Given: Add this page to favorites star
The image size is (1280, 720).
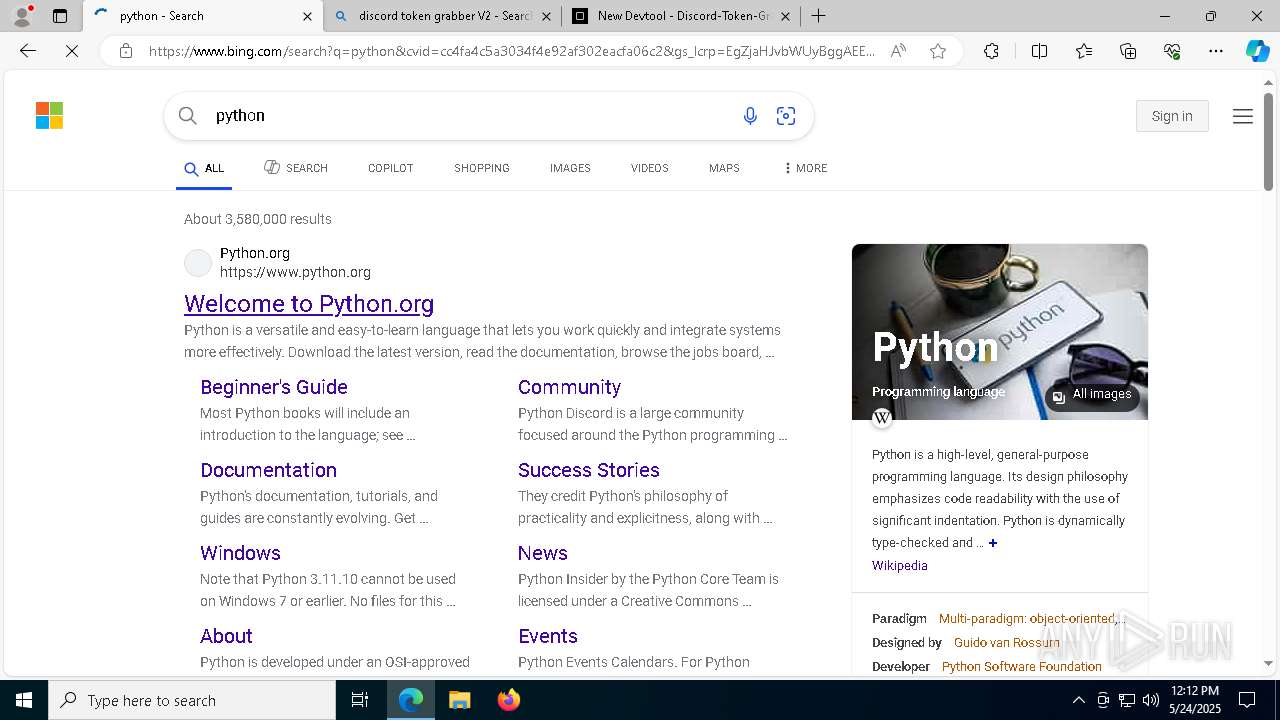Looking at the screenshot, I should (938, 51).
